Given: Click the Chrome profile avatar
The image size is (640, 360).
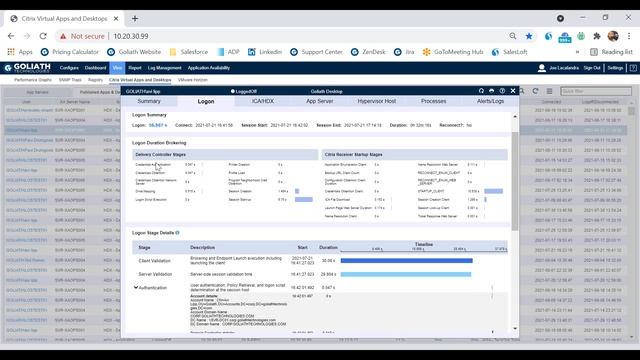Looking at the screenshot, I should point(613,36).
